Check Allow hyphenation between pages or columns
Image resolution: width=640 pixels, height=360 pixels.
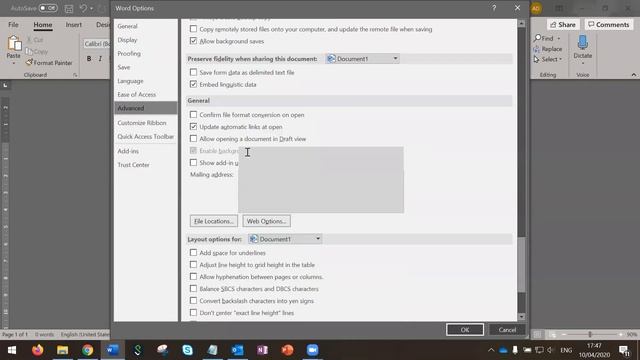[x=193, y=277]
